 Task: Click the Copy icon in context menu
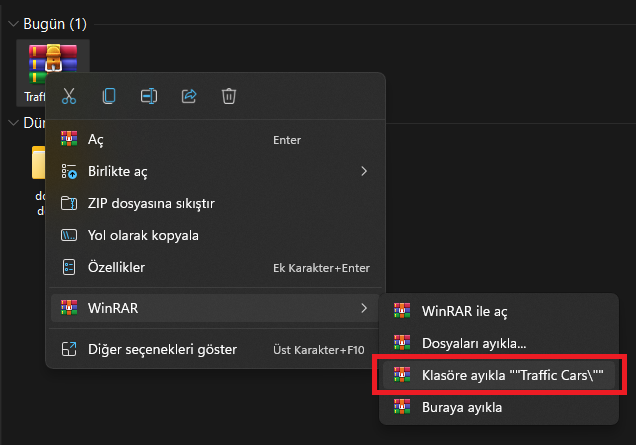tap(109, 96)
